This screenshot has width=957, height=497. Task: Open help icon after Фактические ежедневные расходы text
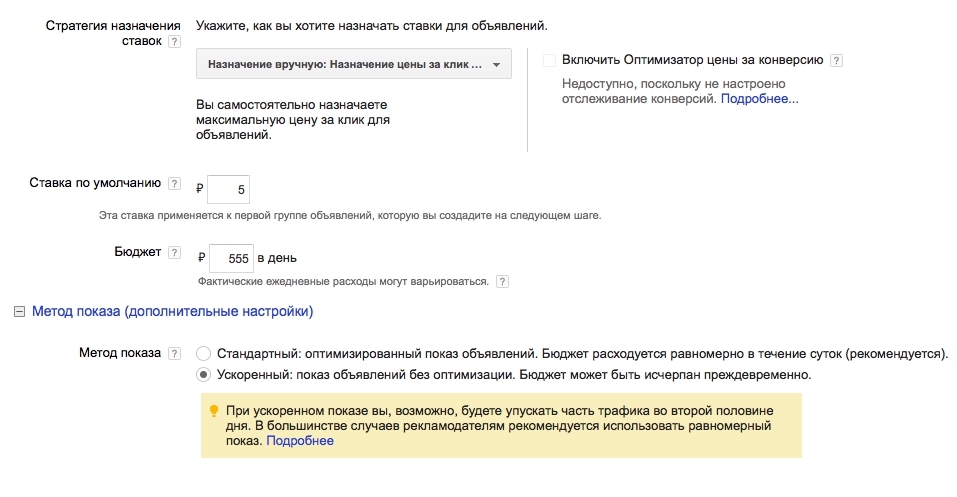[x=502, y=281]
